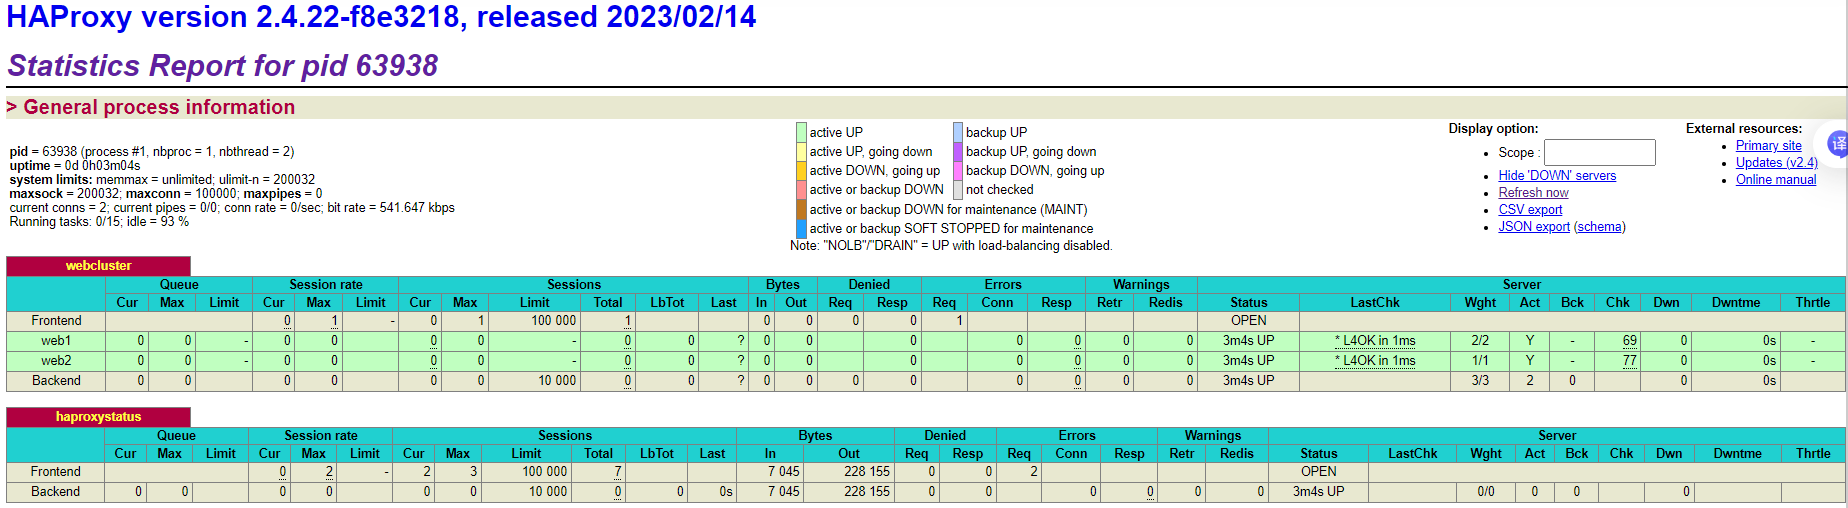Click the 228 155 bytes out in haproxystatus Frontend

click(867, 472)
